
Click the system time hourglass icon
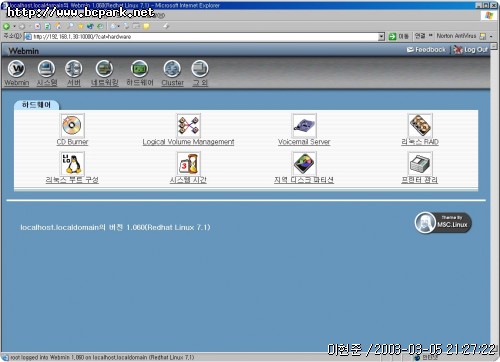188,163
